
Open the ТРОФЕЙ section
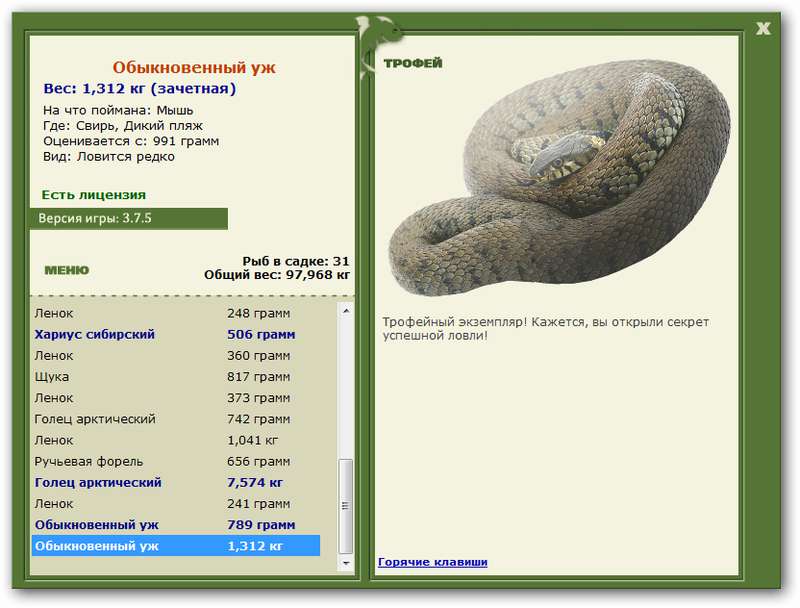tap(413, 63)
